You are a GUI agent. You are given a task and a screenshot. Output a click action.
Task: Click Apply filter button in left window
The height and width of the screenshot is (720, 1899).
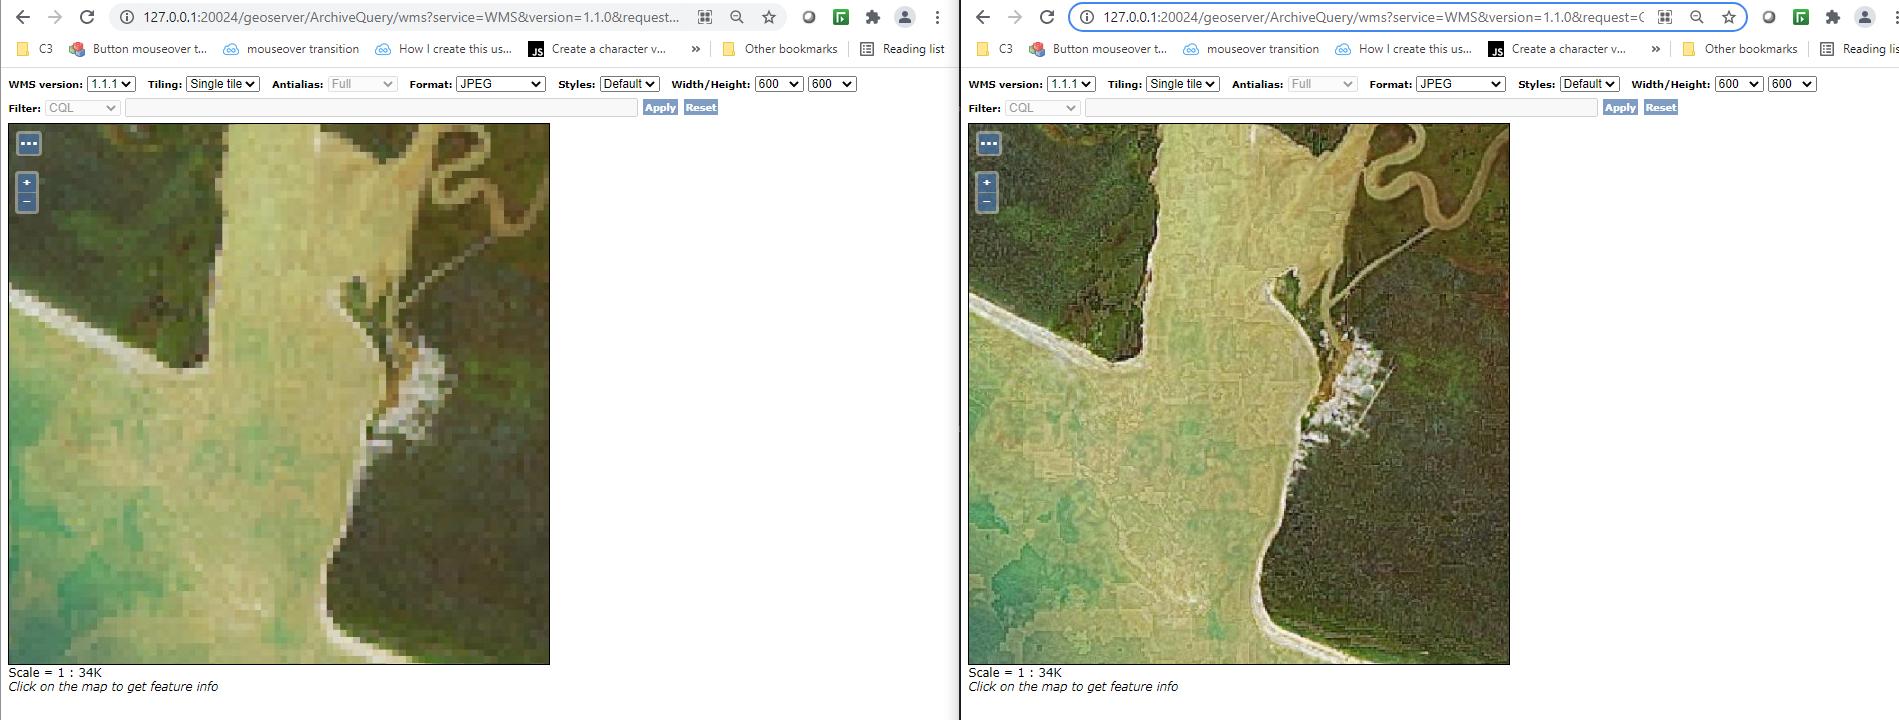660,107
